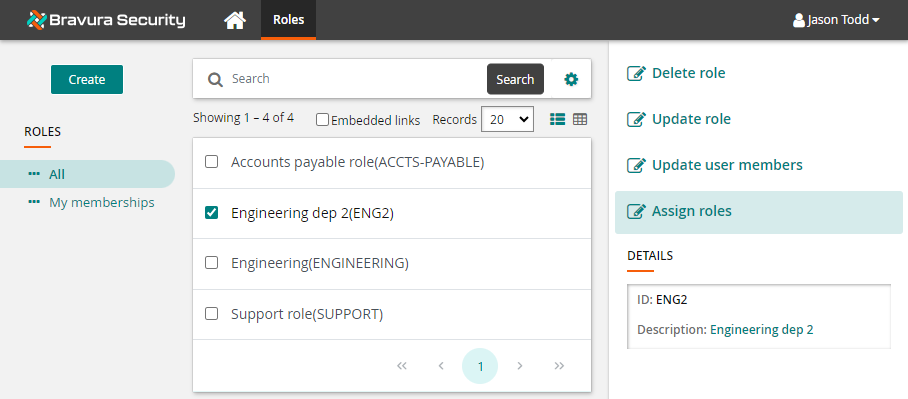Focus the Search input field

click(356, 79)
